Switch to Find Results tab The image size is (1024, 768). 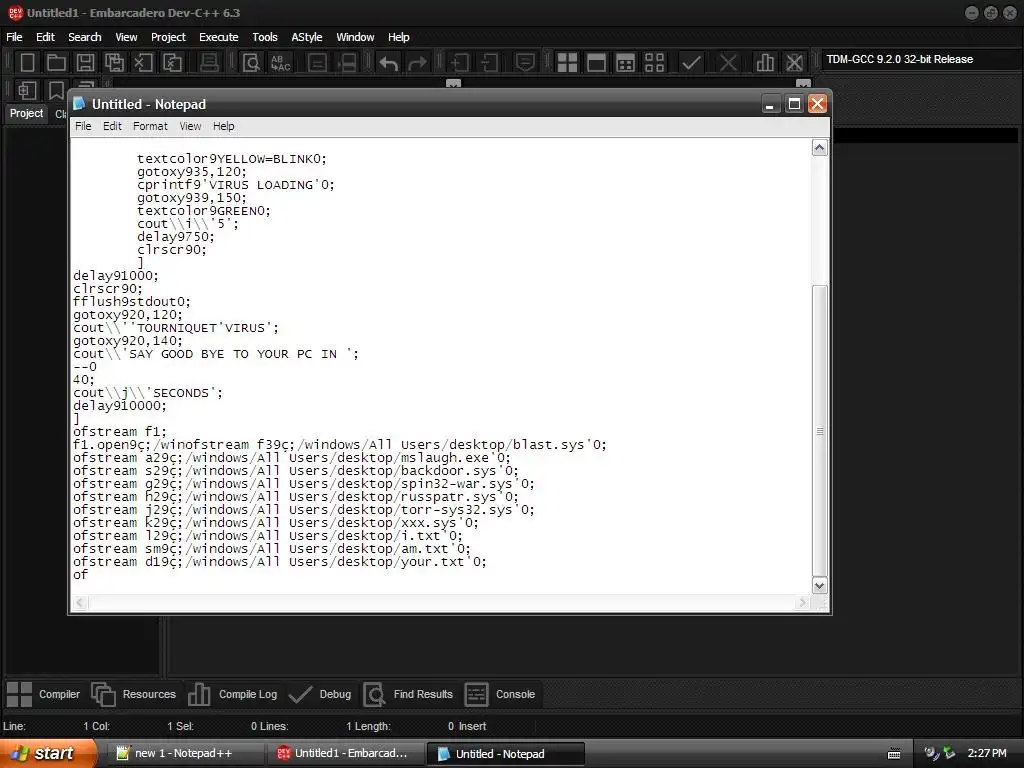[x=408, y=694]
